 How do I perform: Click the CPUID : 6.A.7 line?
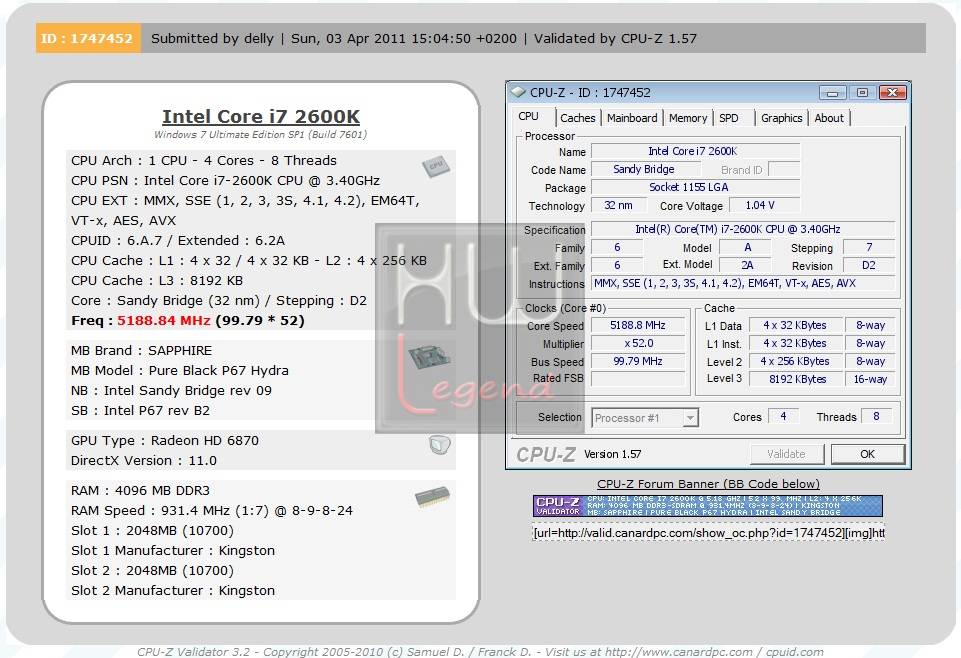click(178, 240)
